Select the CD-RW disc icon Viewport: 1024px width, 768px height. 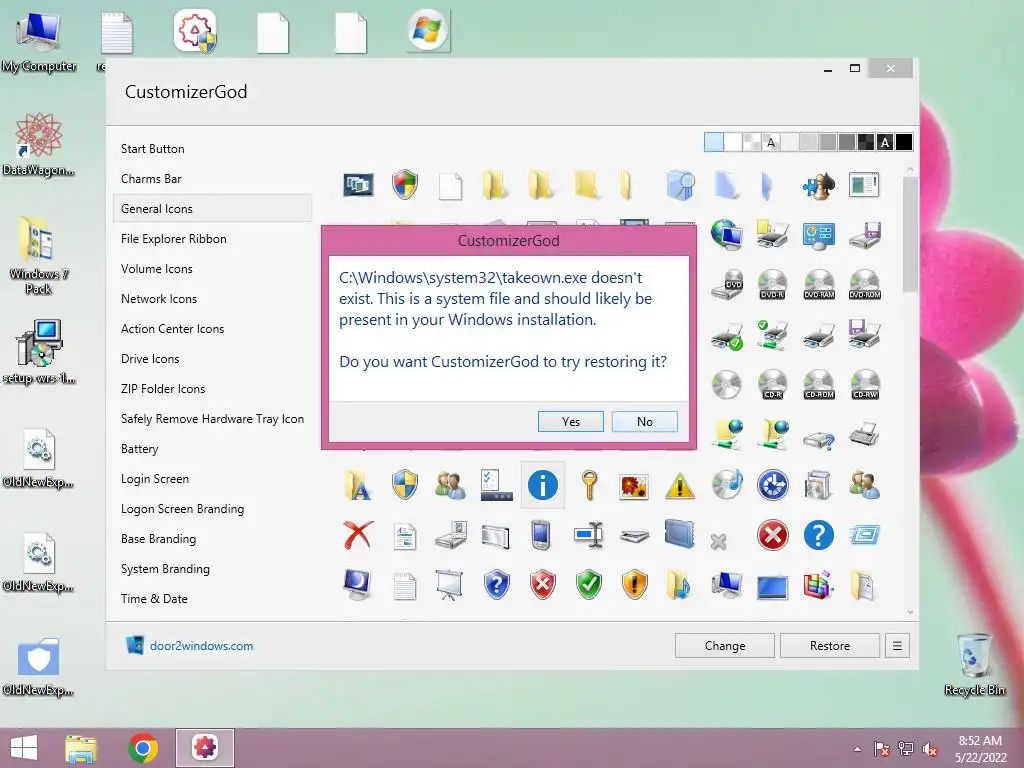tap(865, 385)
